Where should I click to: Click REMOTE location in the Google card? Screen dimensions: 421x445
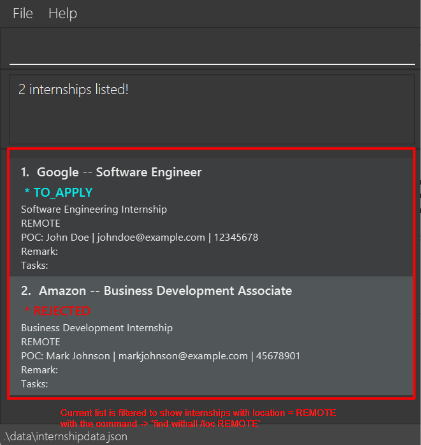(41, 223)
